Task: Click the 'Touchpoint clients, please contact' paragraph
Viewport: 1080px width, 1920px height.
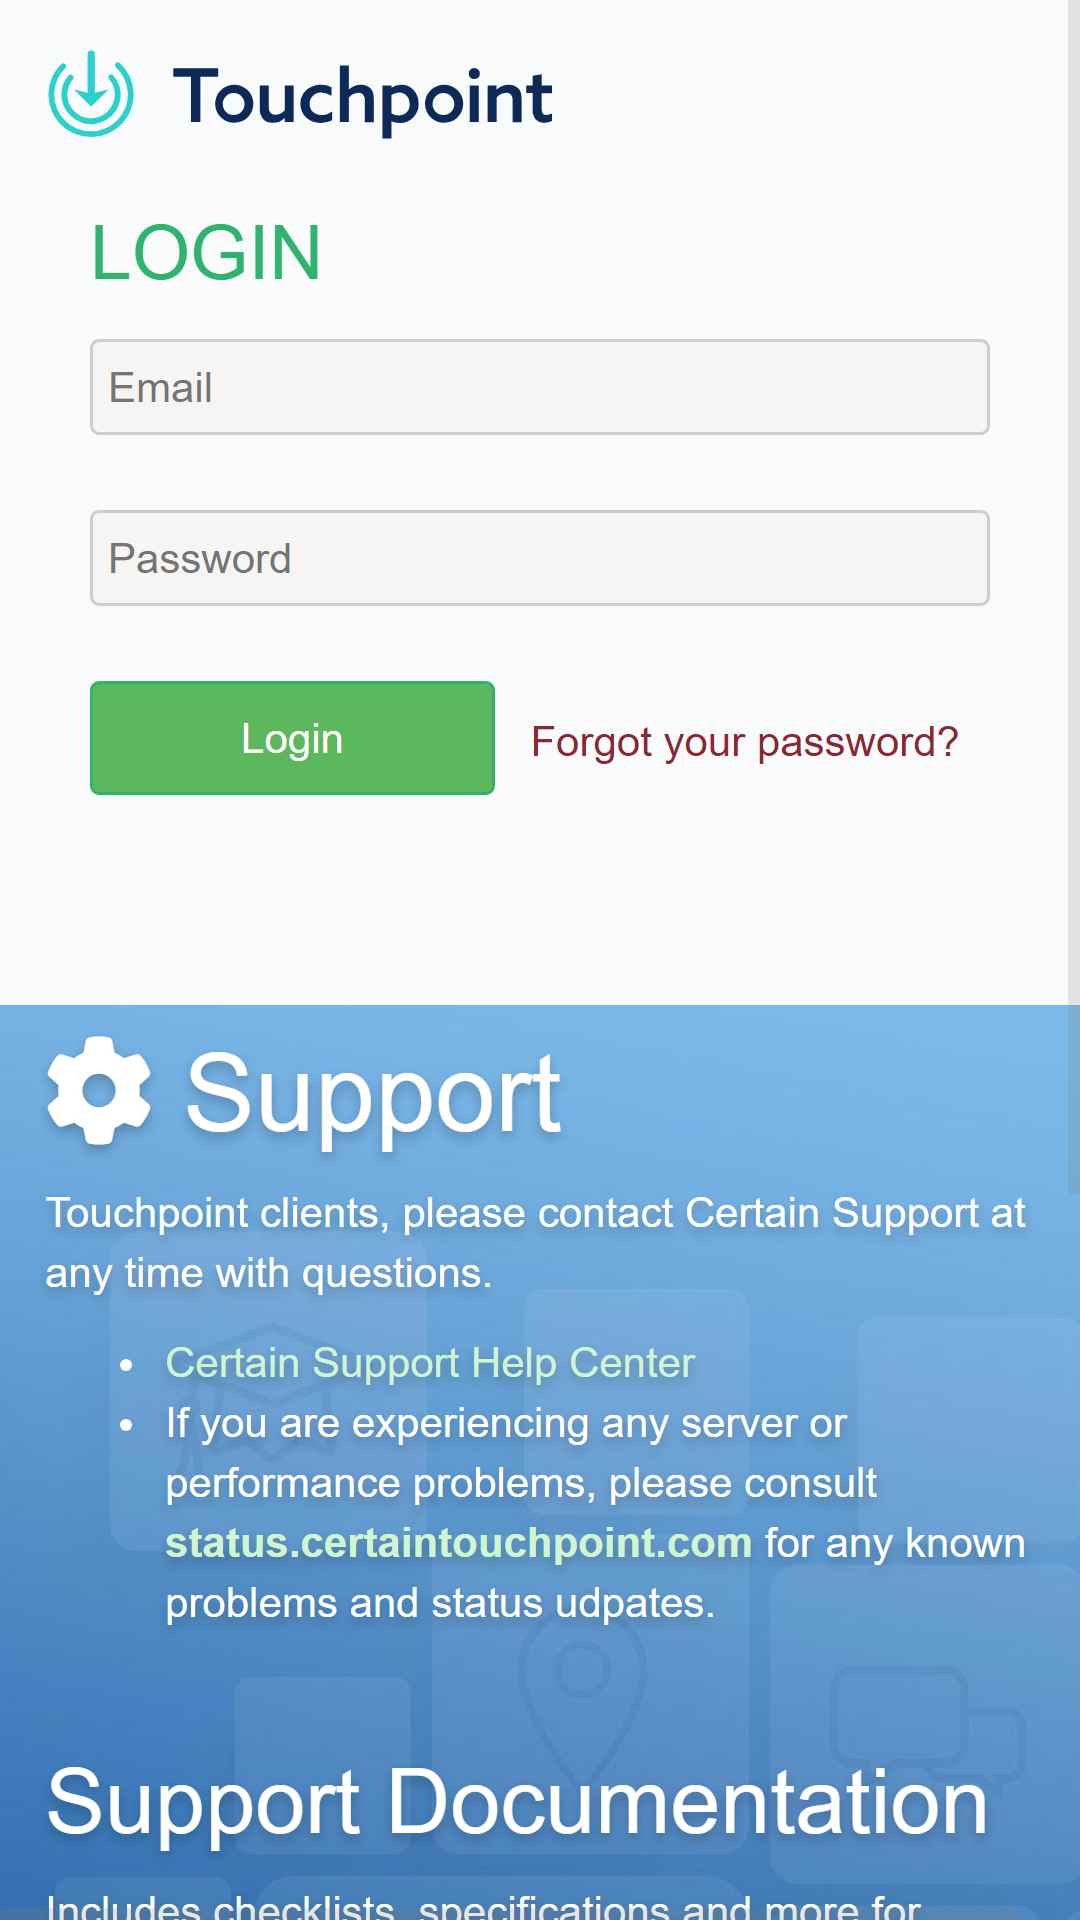Action: tap(535, 1243)
